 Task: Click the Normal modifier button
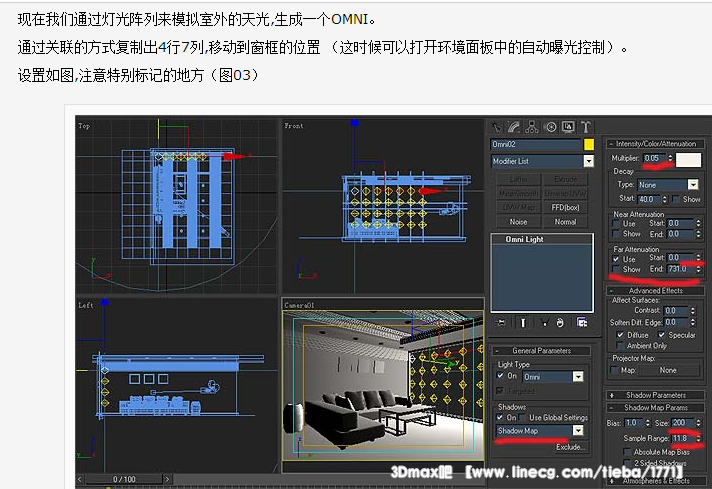pos(565,222)
